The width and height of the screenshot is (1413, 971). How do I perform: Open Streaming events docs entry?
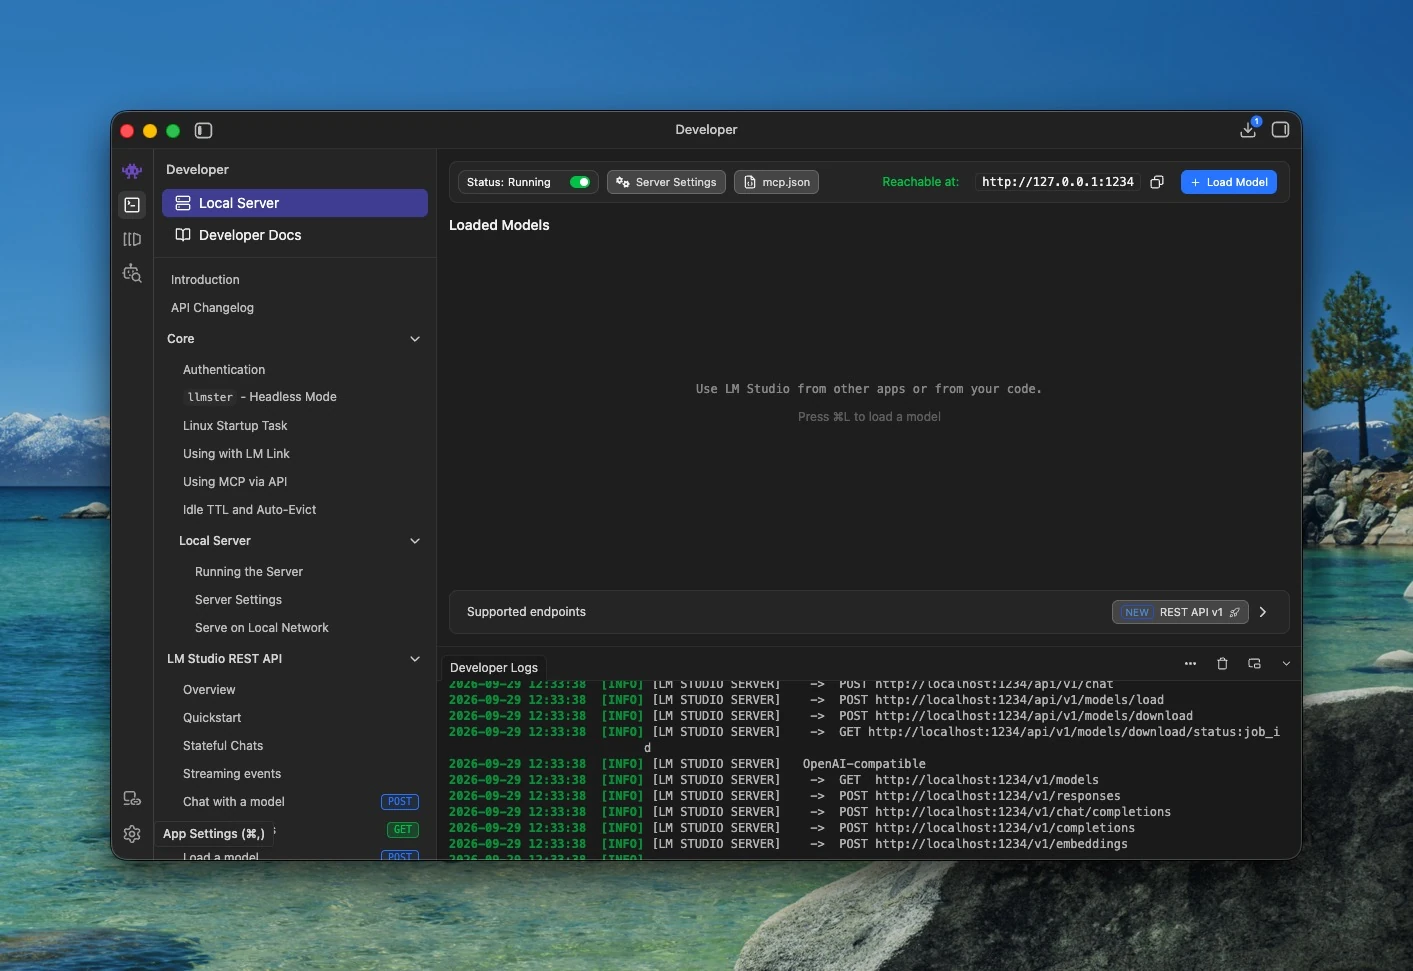232,774
